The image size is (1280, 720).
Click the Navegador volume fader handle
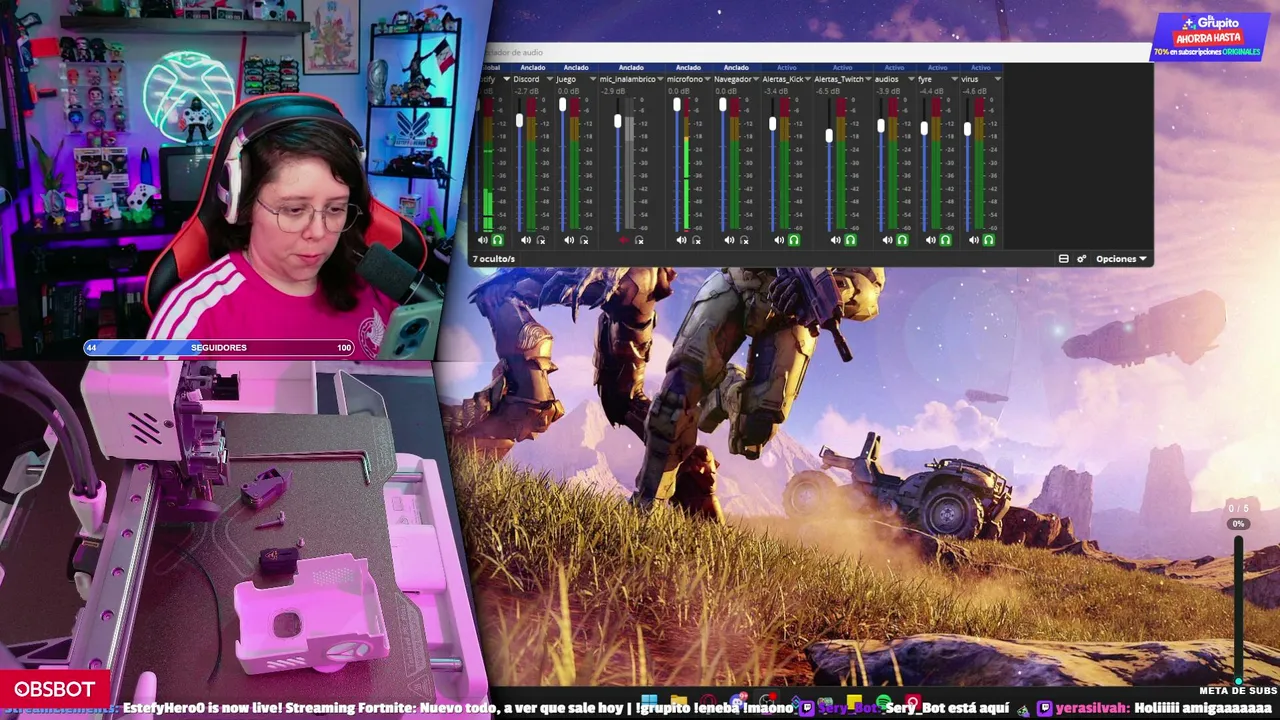[722, 104]
